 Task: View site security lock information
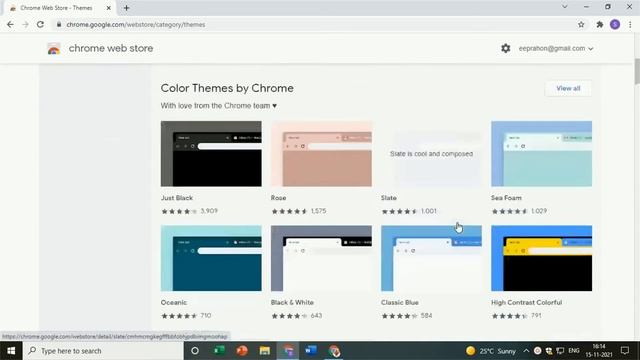point(59,24)
